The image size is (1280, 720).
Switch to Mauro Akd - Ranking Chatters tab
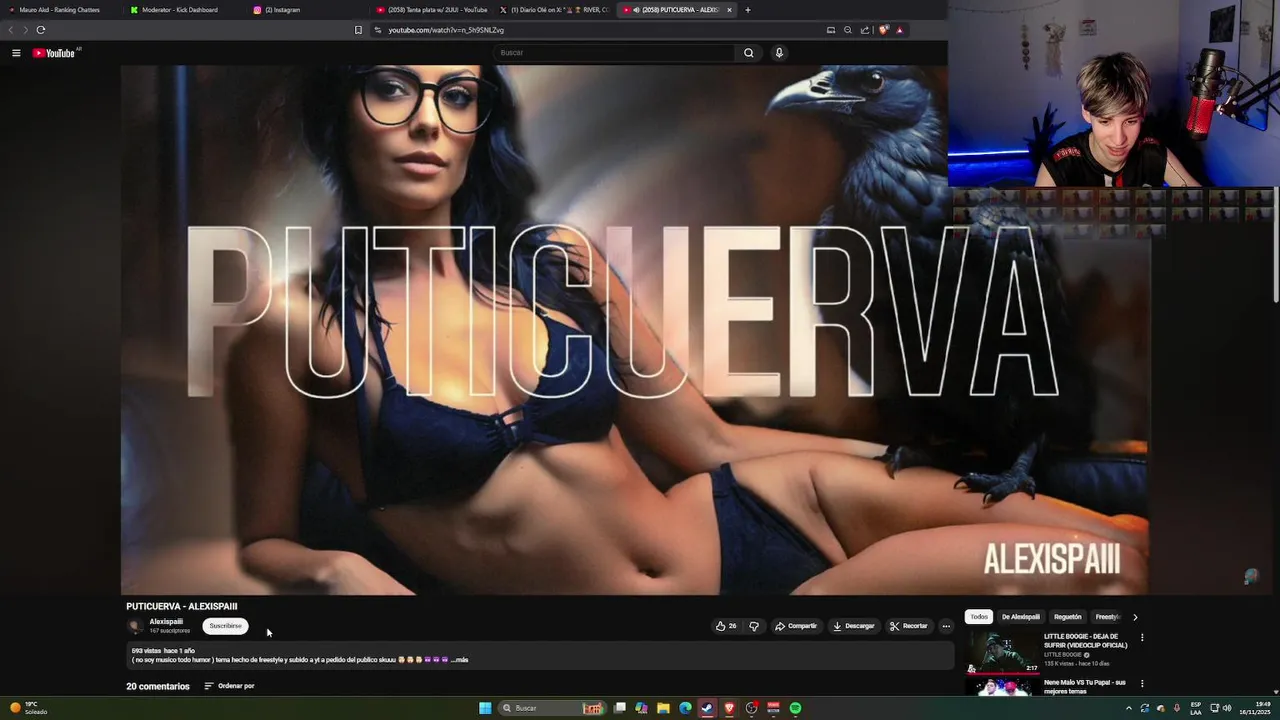pos(58,10)
